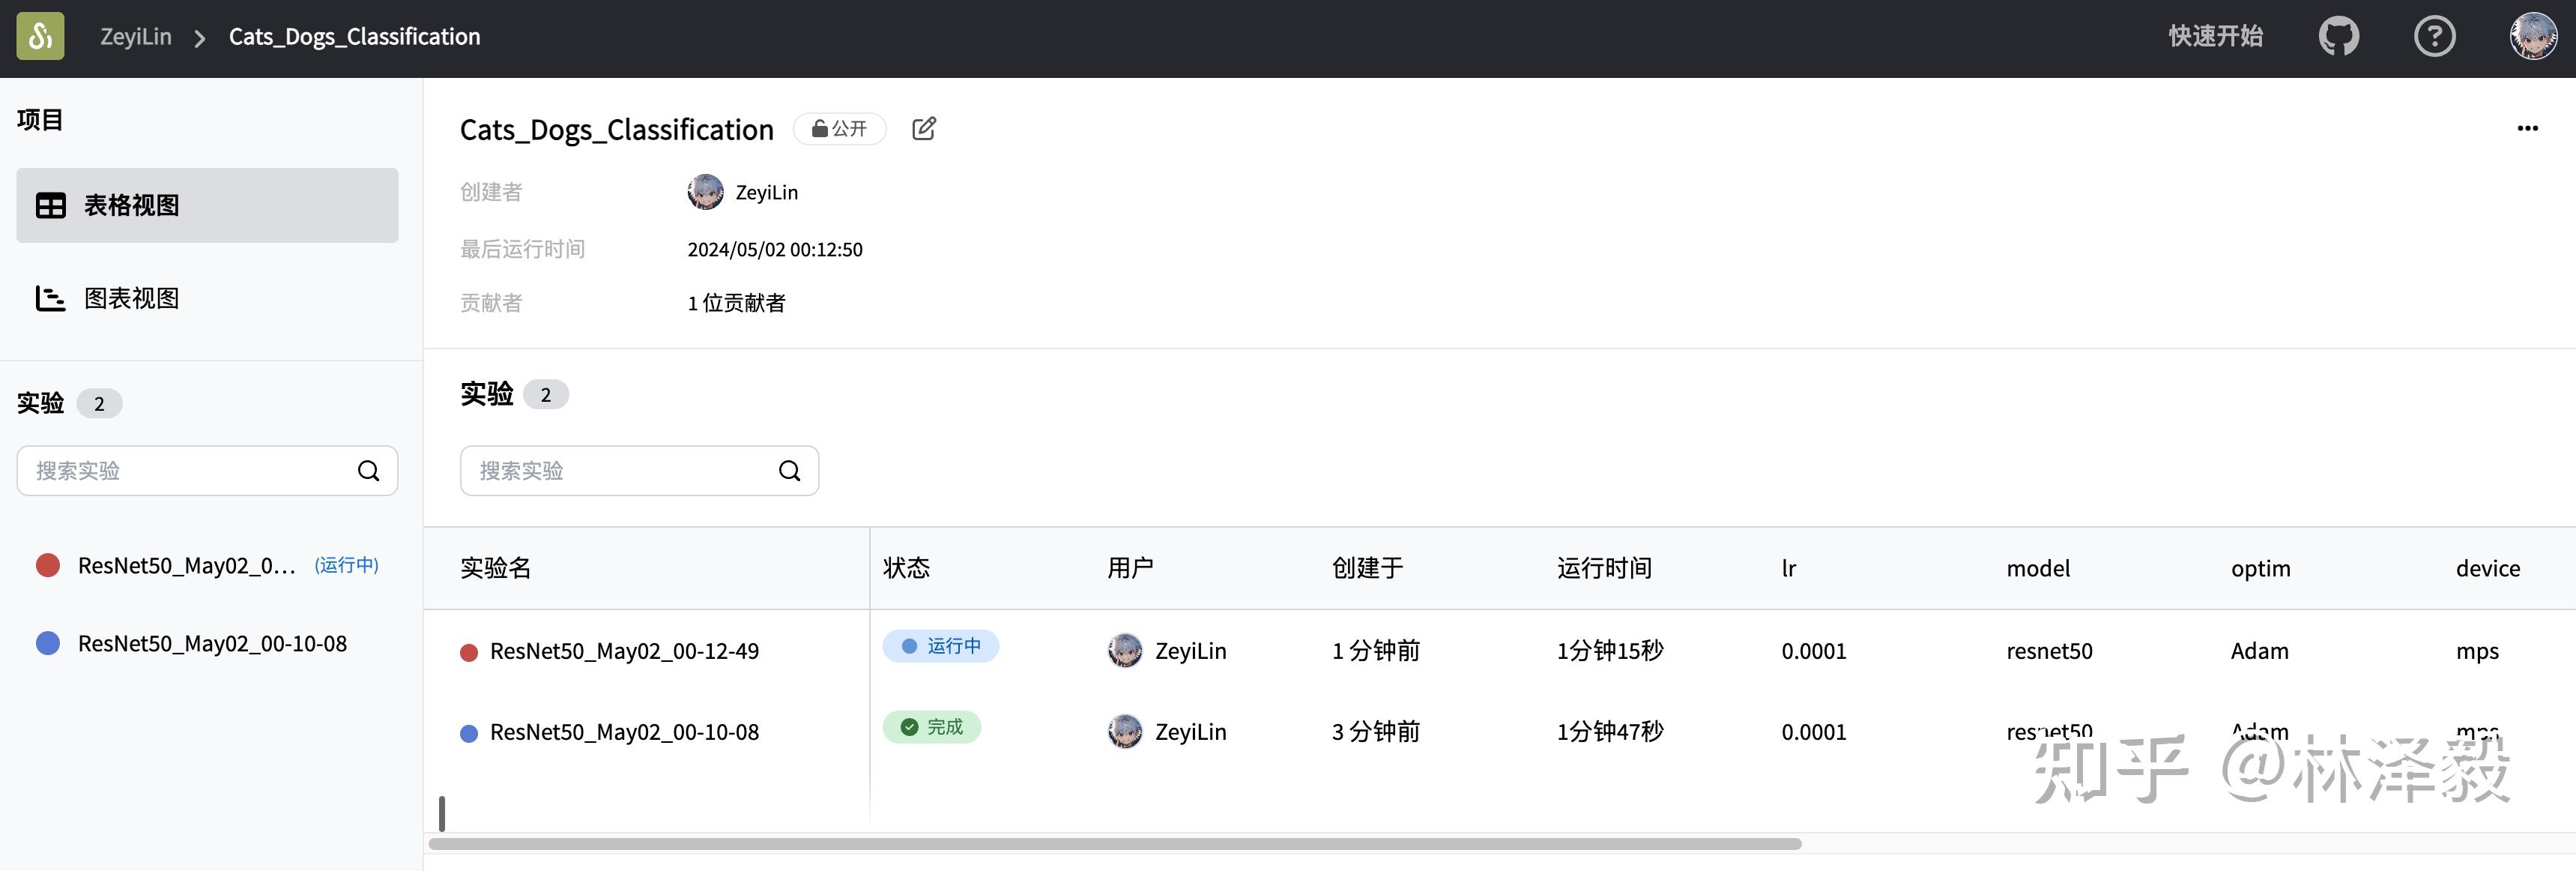Open the GitHub repository icon

tap(2339, 36)
